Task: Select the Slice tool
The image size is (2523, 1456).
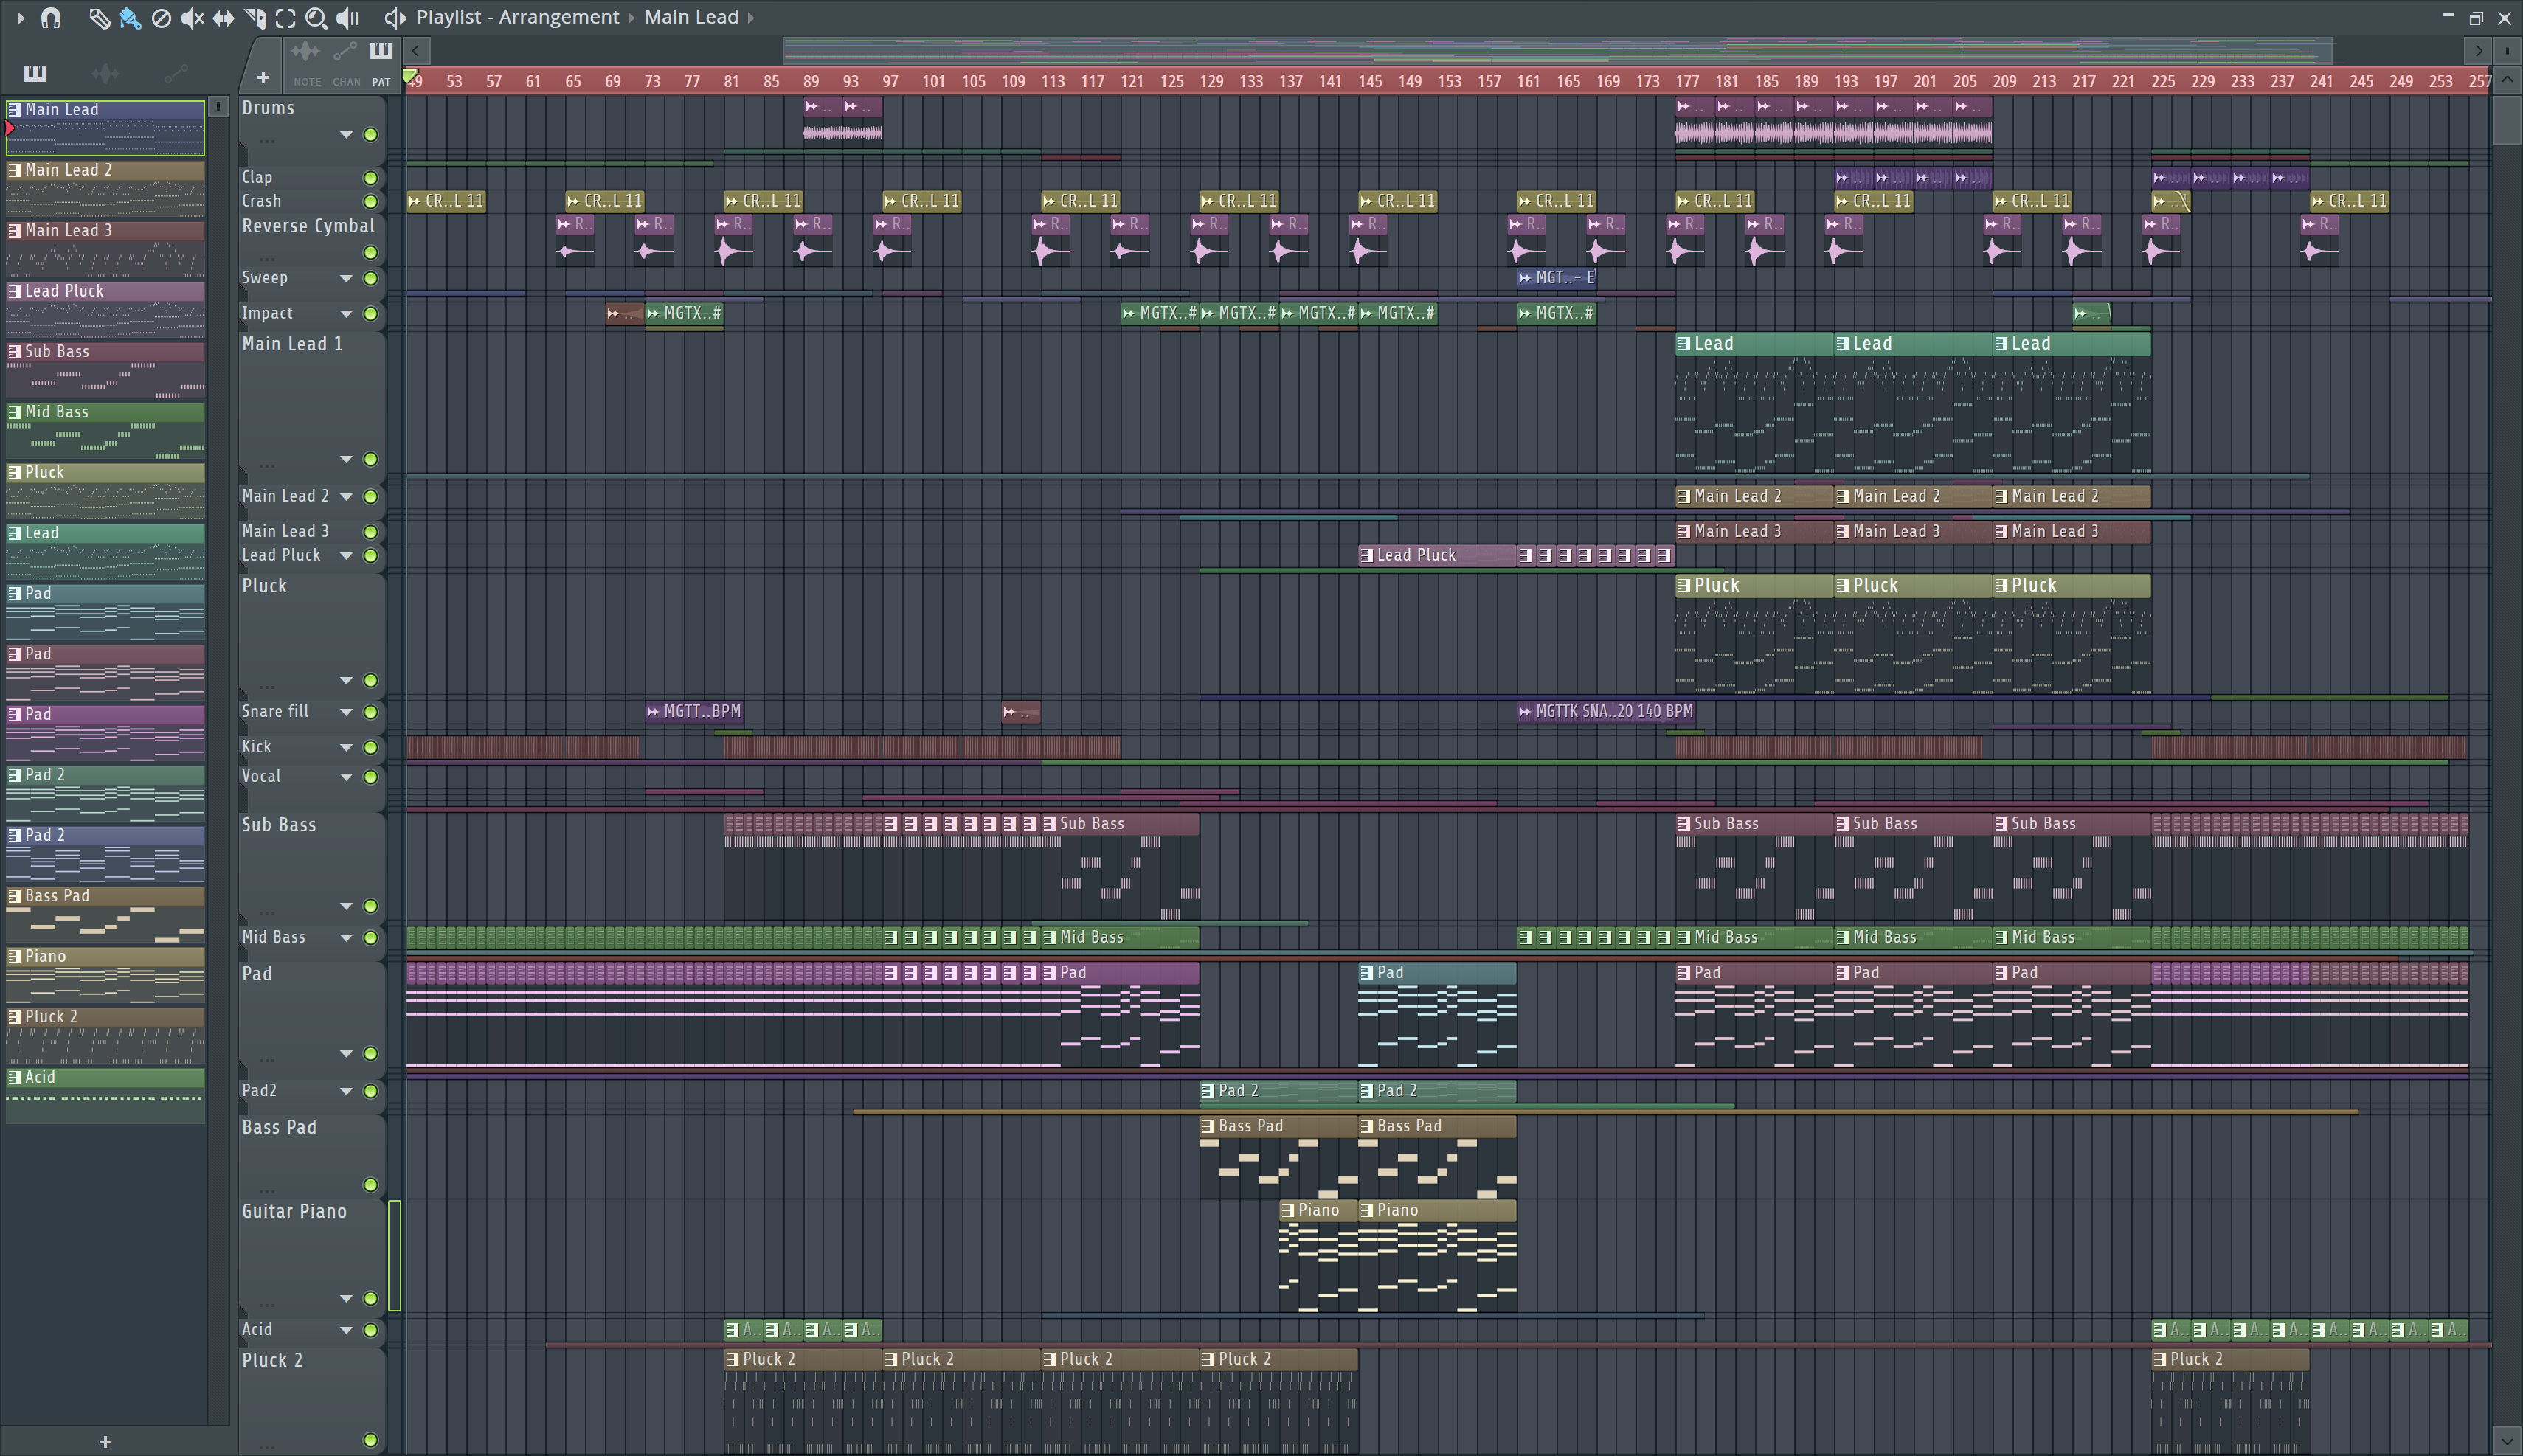Action: (254, 18)
